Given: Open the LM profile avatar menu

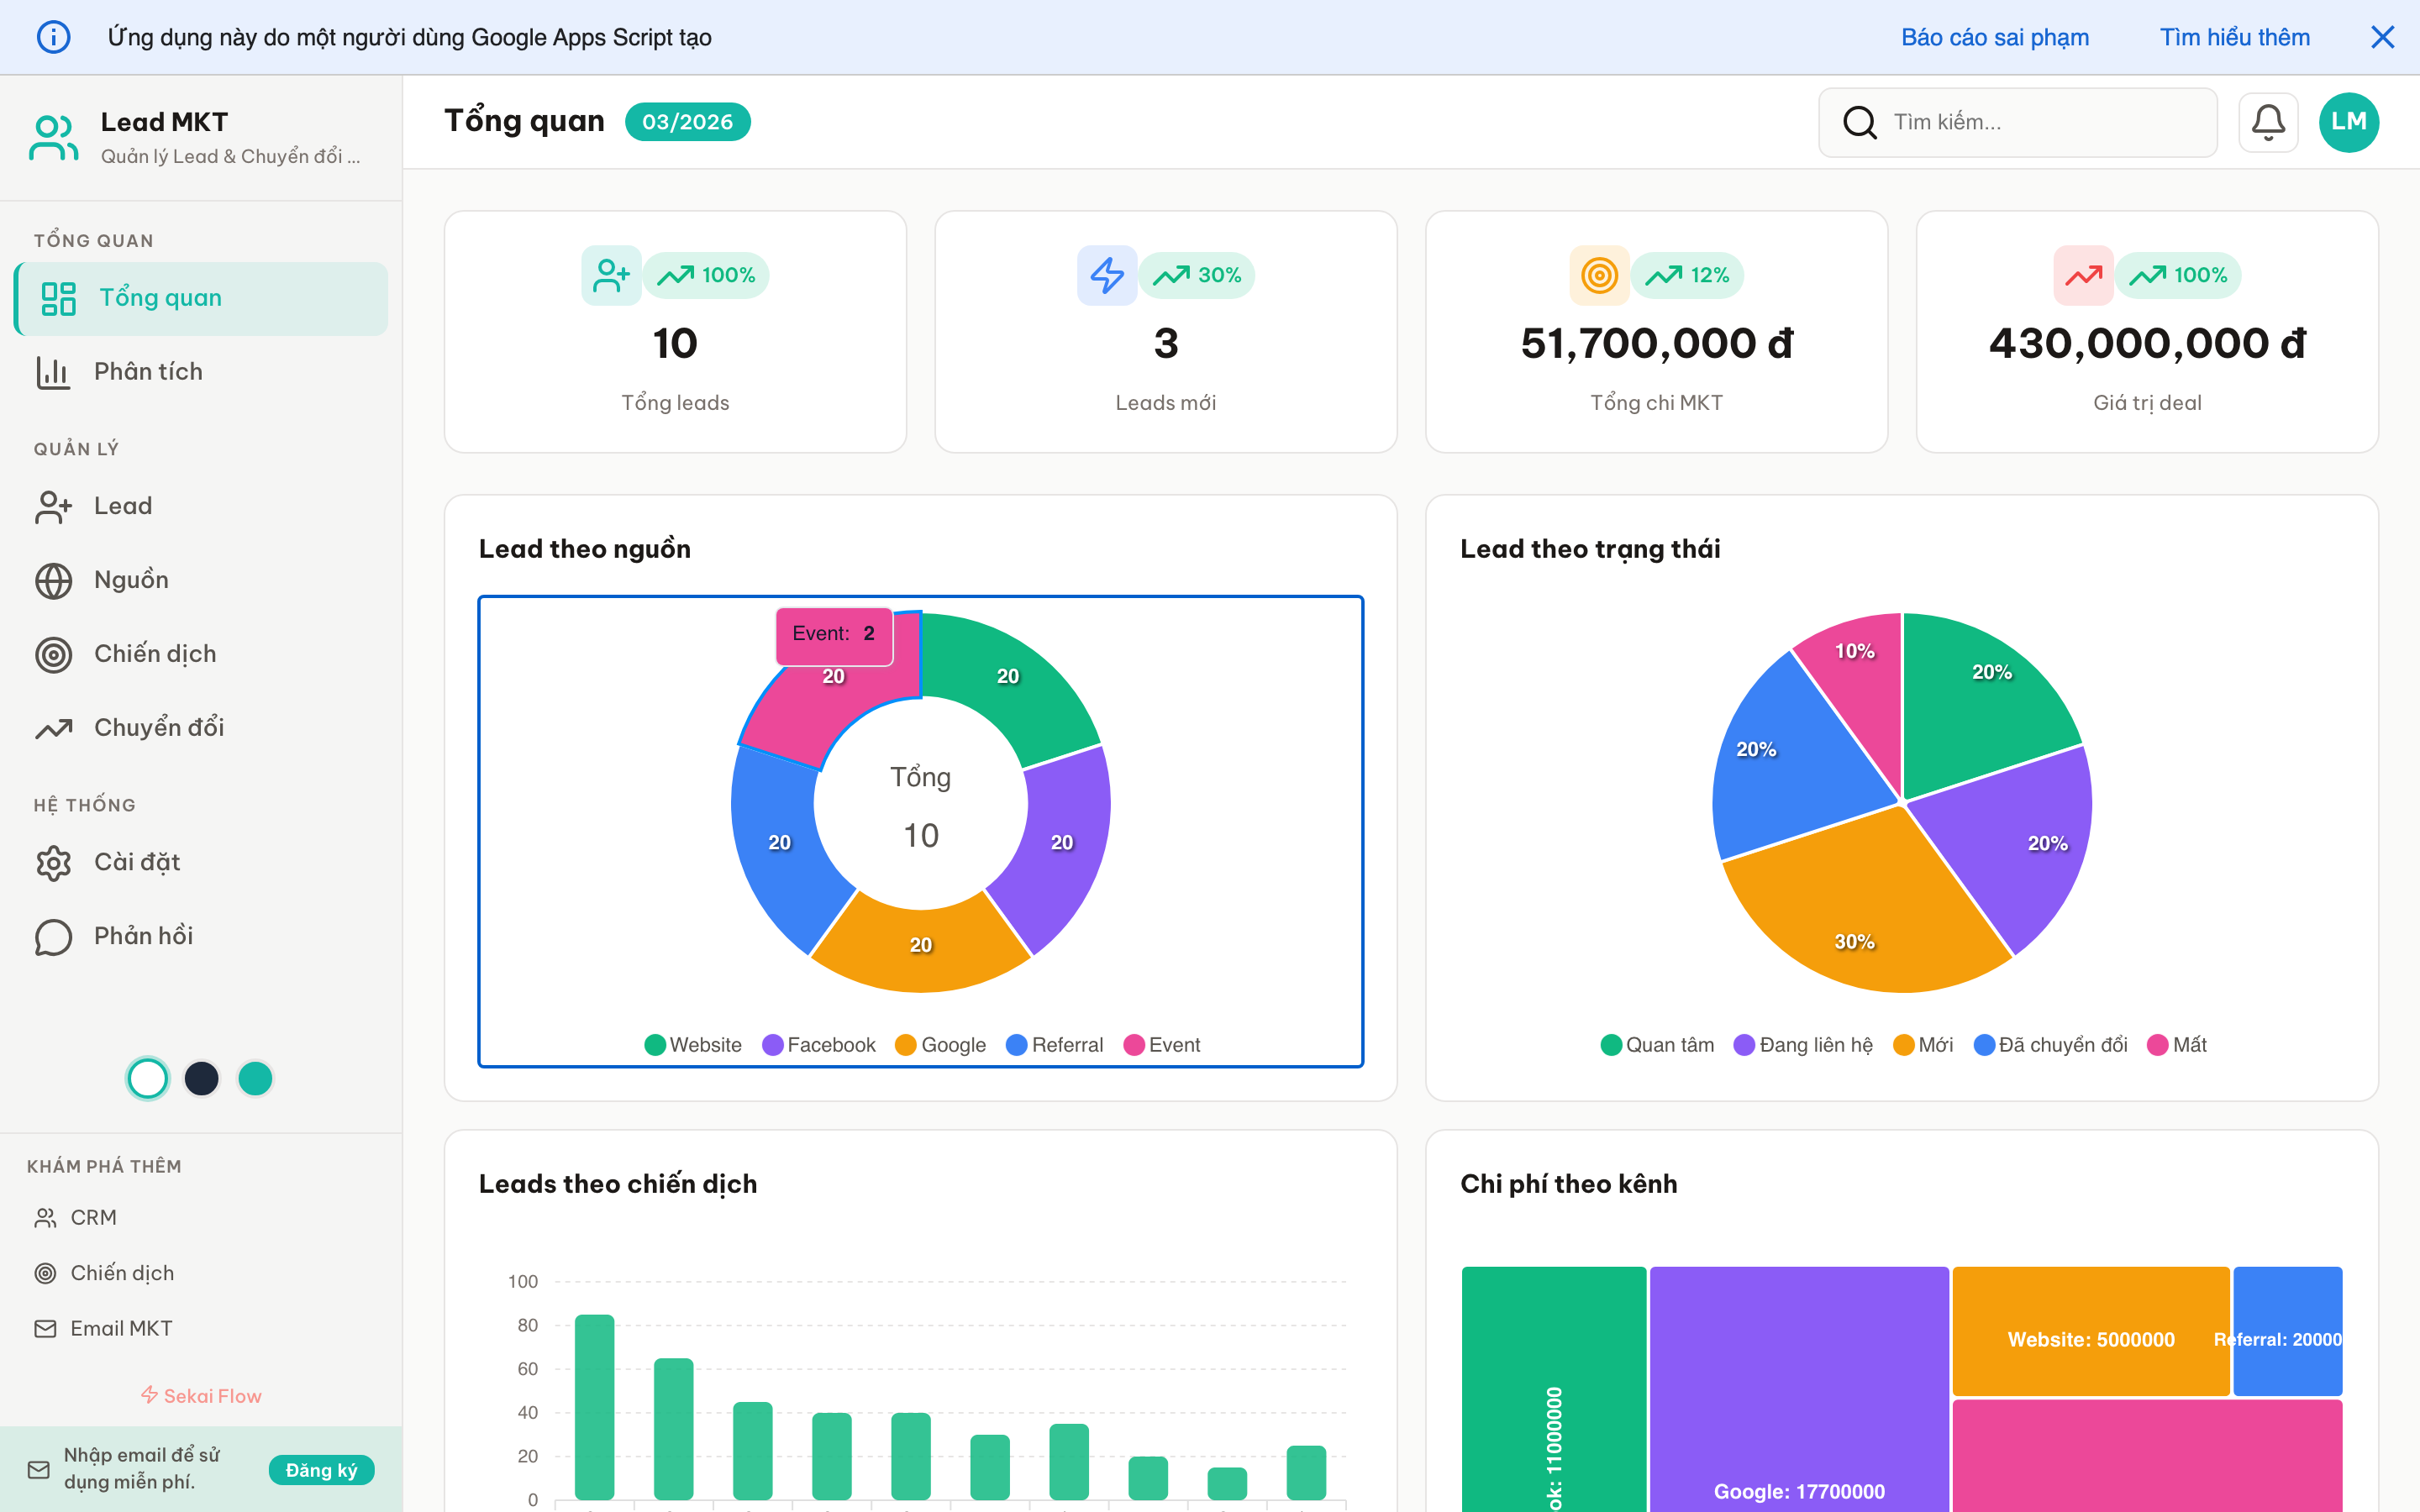Looking at the screenshot, I should (x=2349, y=122).
